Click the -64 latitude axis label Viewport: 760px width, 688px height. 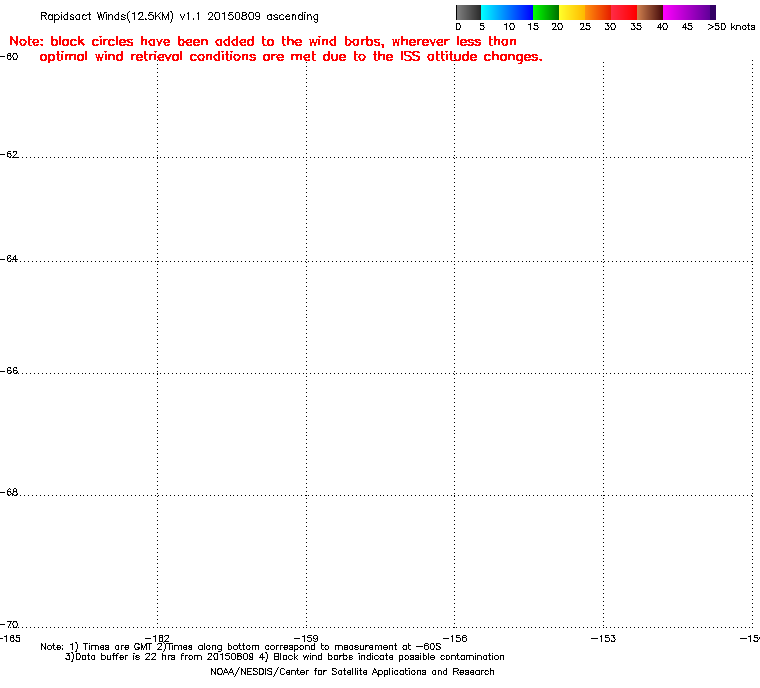[10, 259]
